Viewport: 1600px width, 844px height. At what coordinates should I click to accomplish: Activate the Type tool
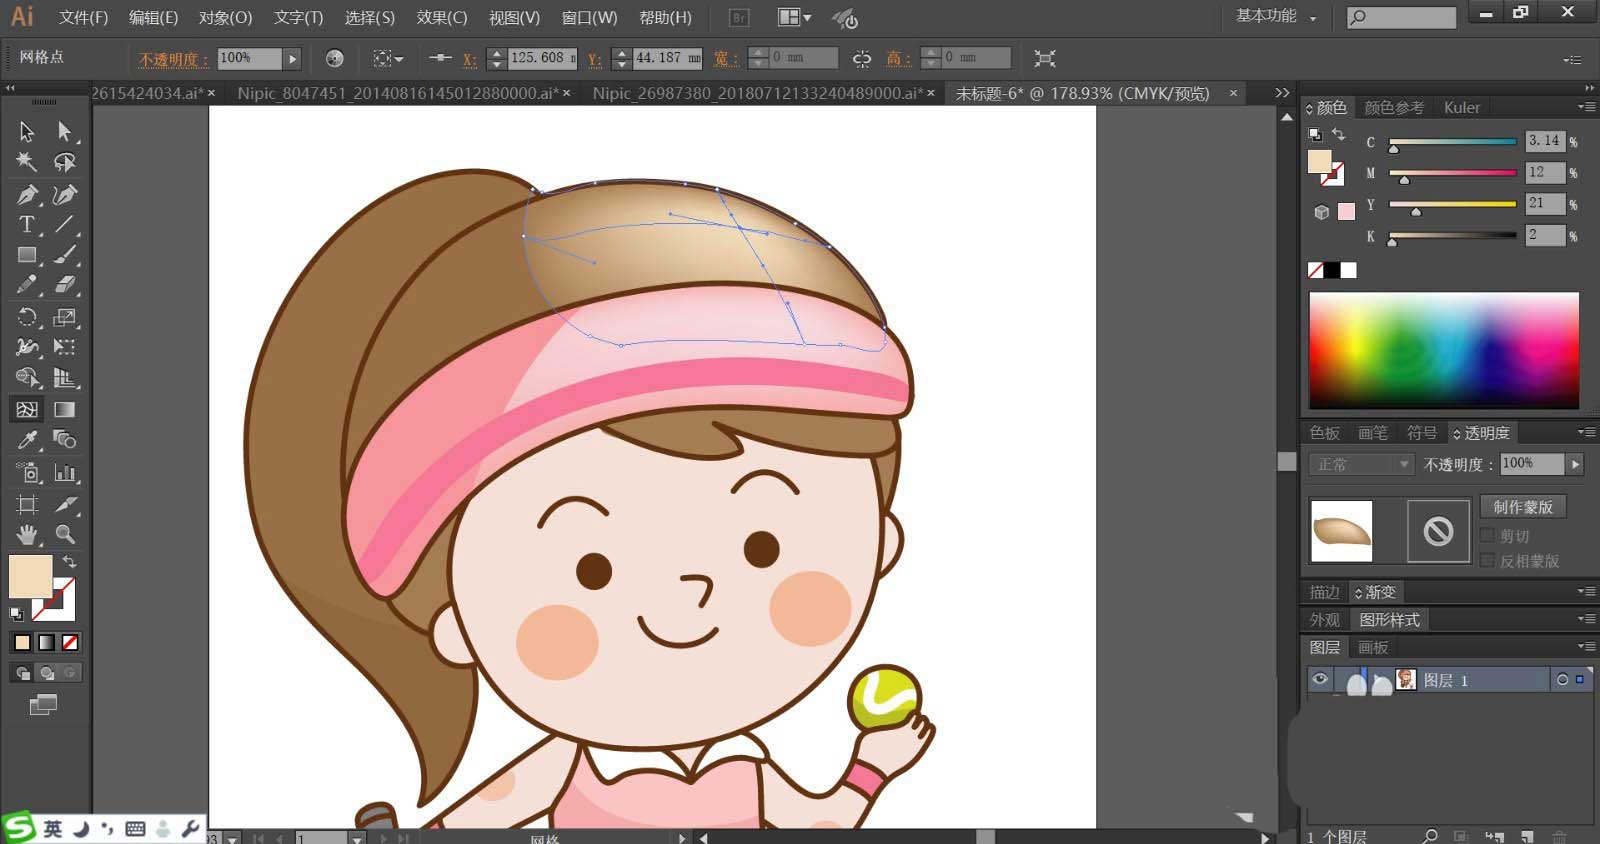(x=27, y=225)
